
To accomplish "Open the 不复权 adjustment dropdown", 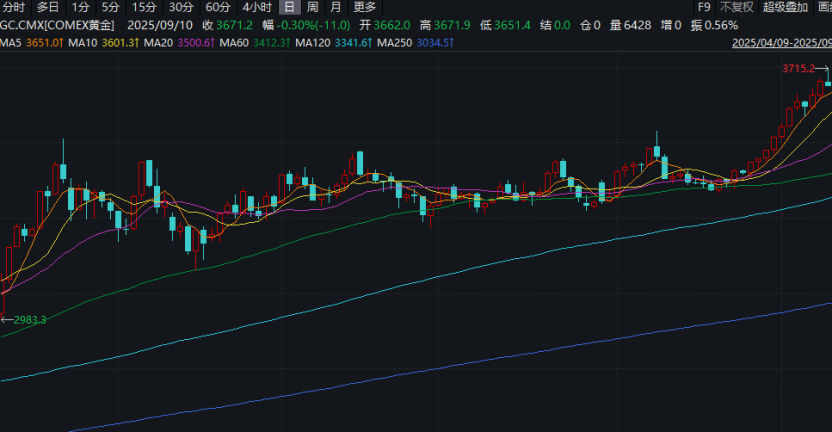I will tap(736, 7).
